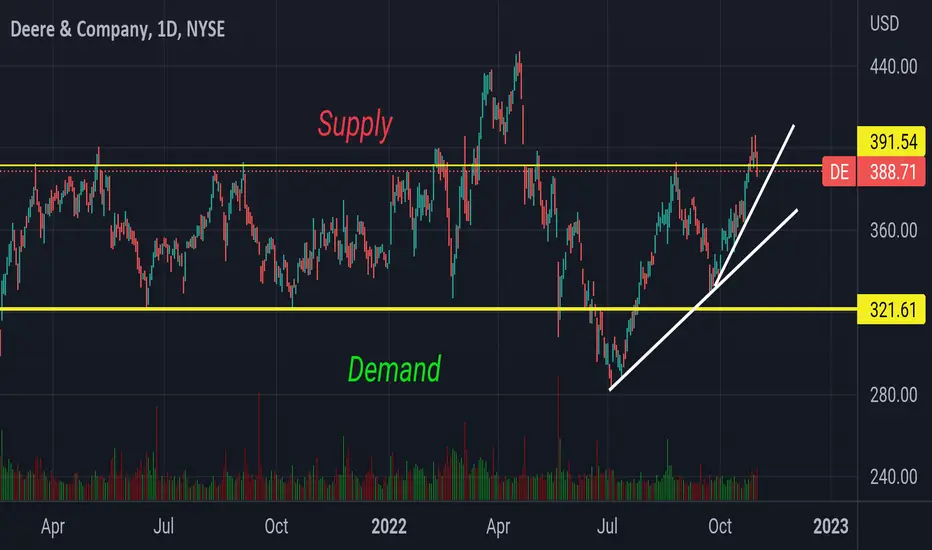Click the 2023 time axis label
The height and width of the screenshot is (550, 932).
click(x=830, y=526)
